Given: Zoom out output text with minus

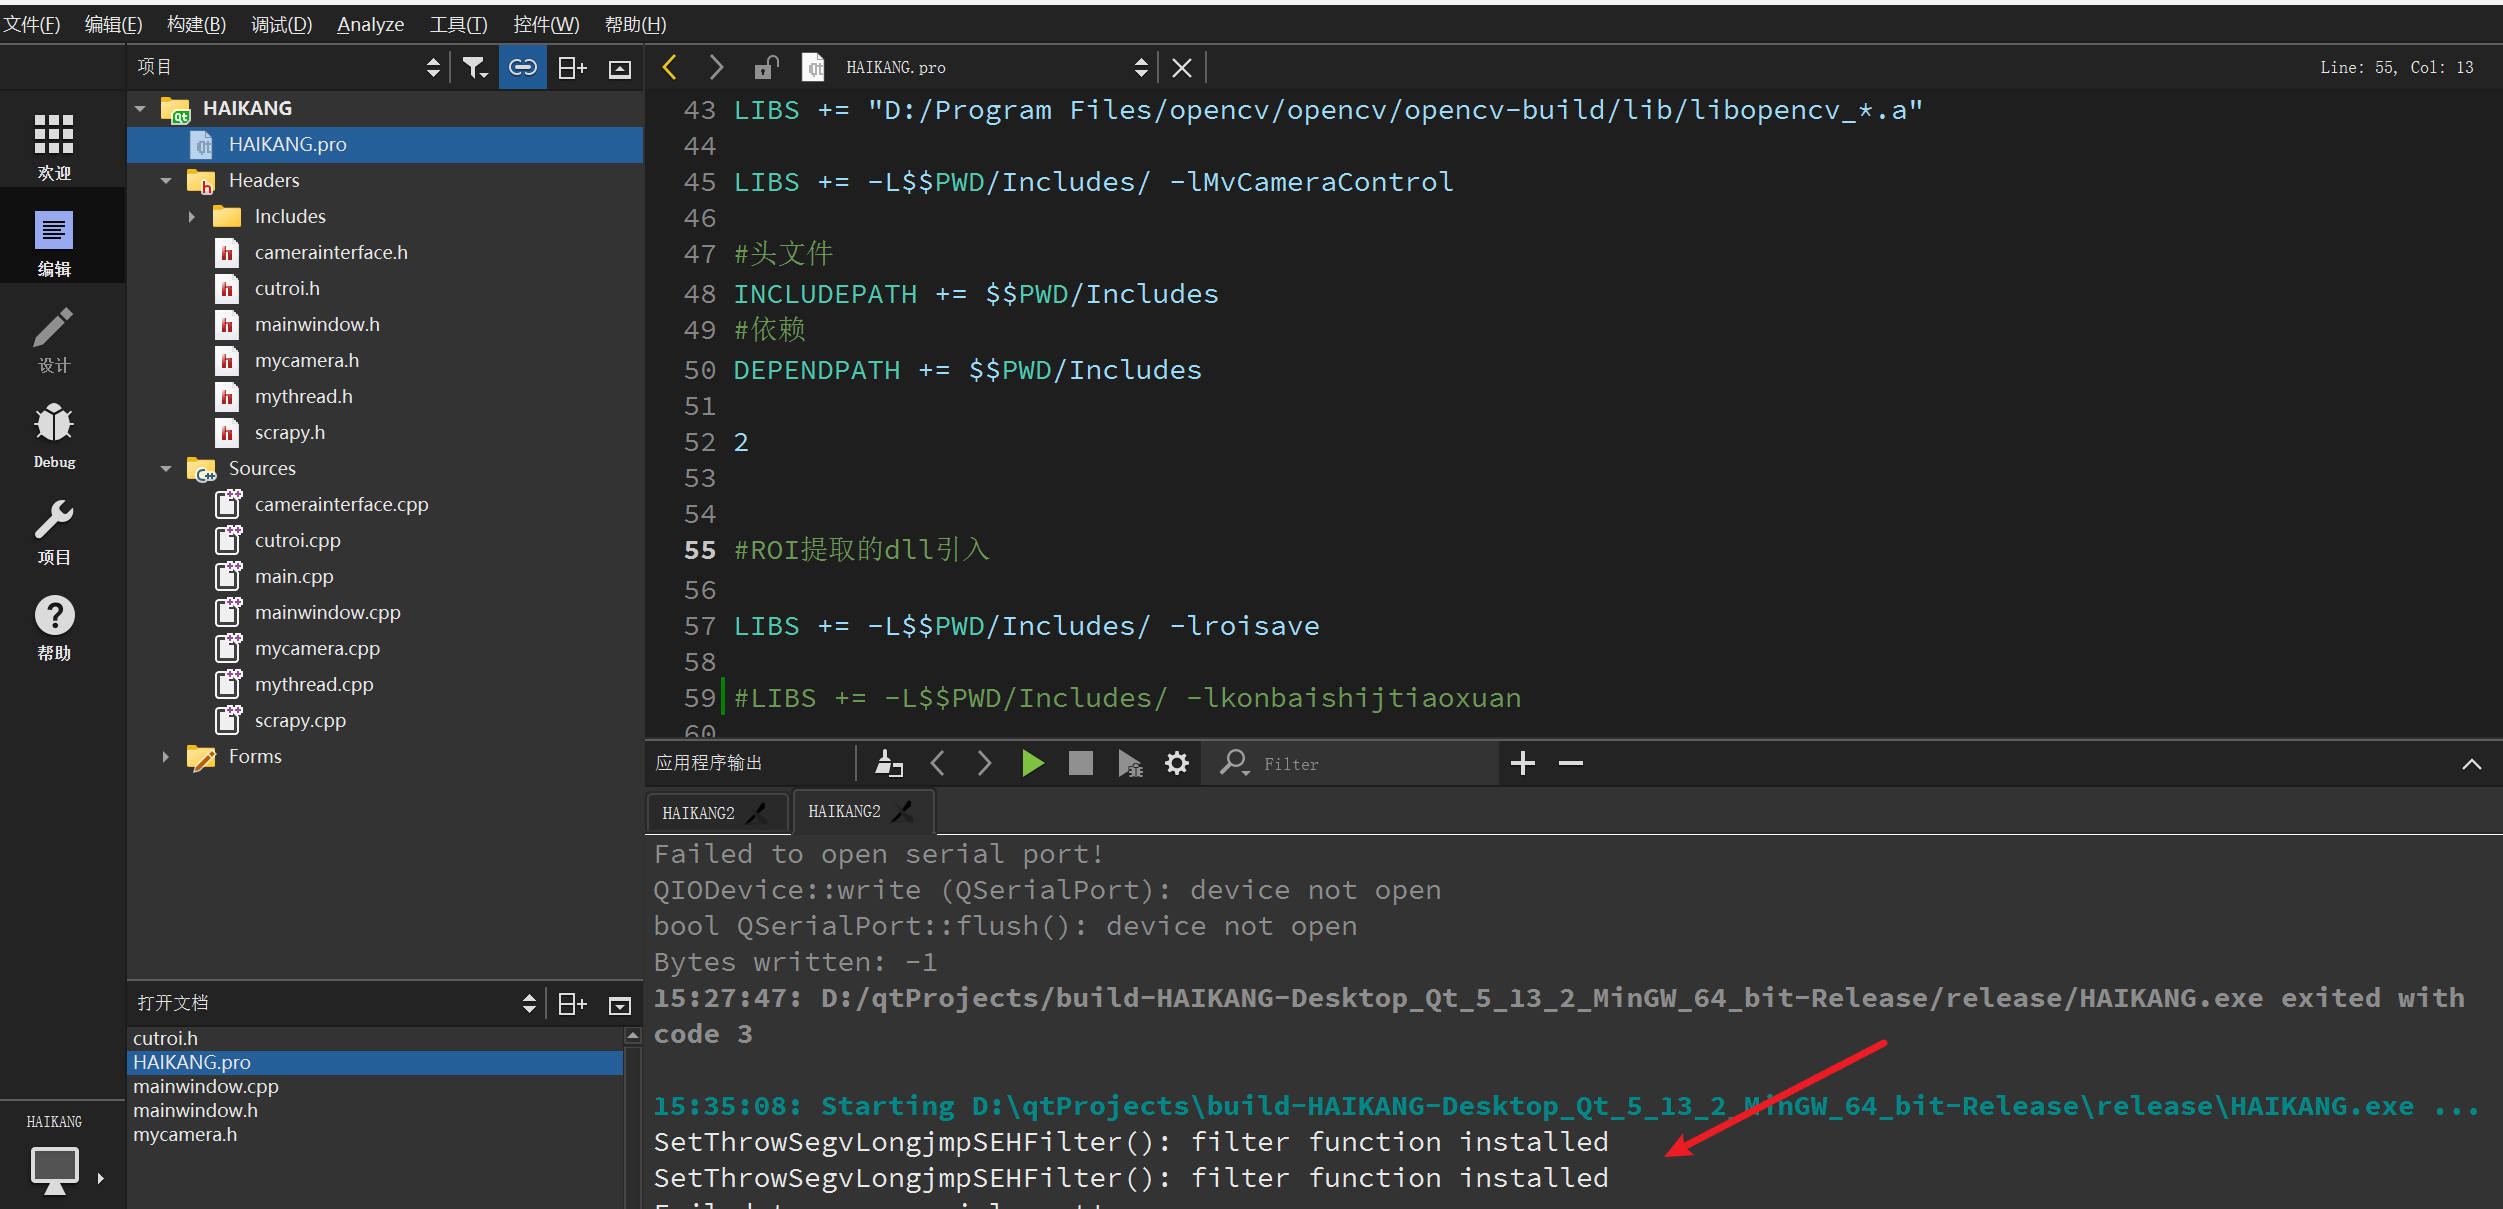Looking at the screenshot, I should pos(1571,763).
